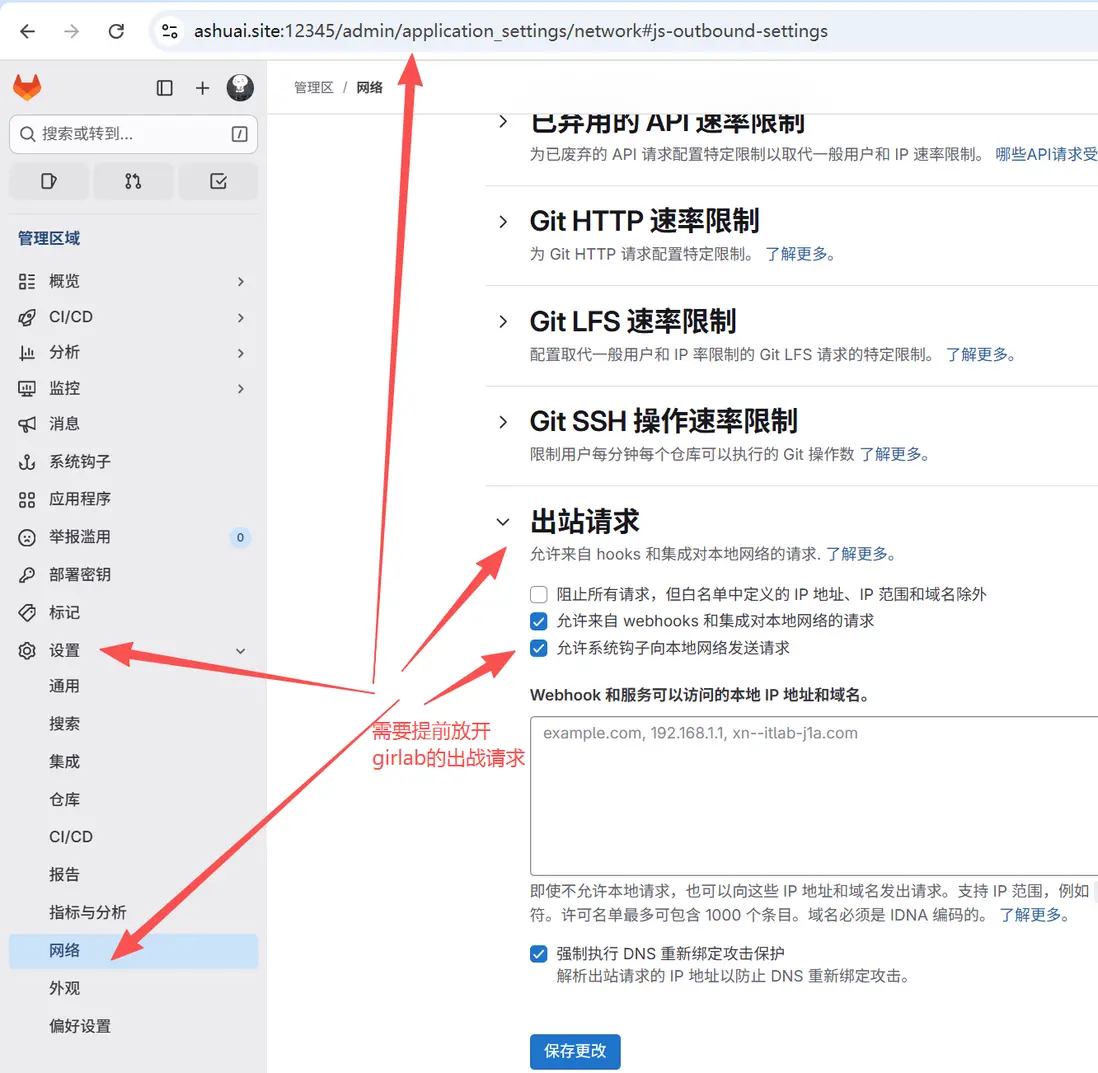Click the 管理区域 sidebar heading
1098x1073 pixels.
(x=49, y=239)
